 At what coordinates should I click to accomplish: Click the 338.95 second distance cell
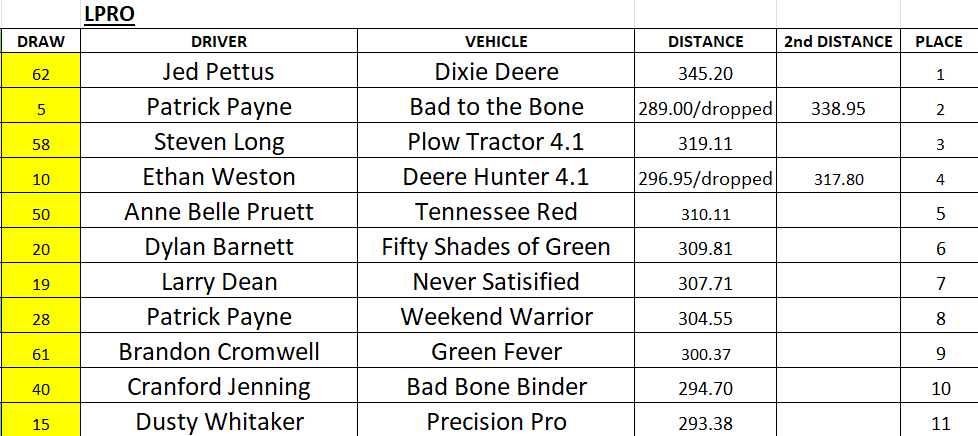tap(838, 109)
